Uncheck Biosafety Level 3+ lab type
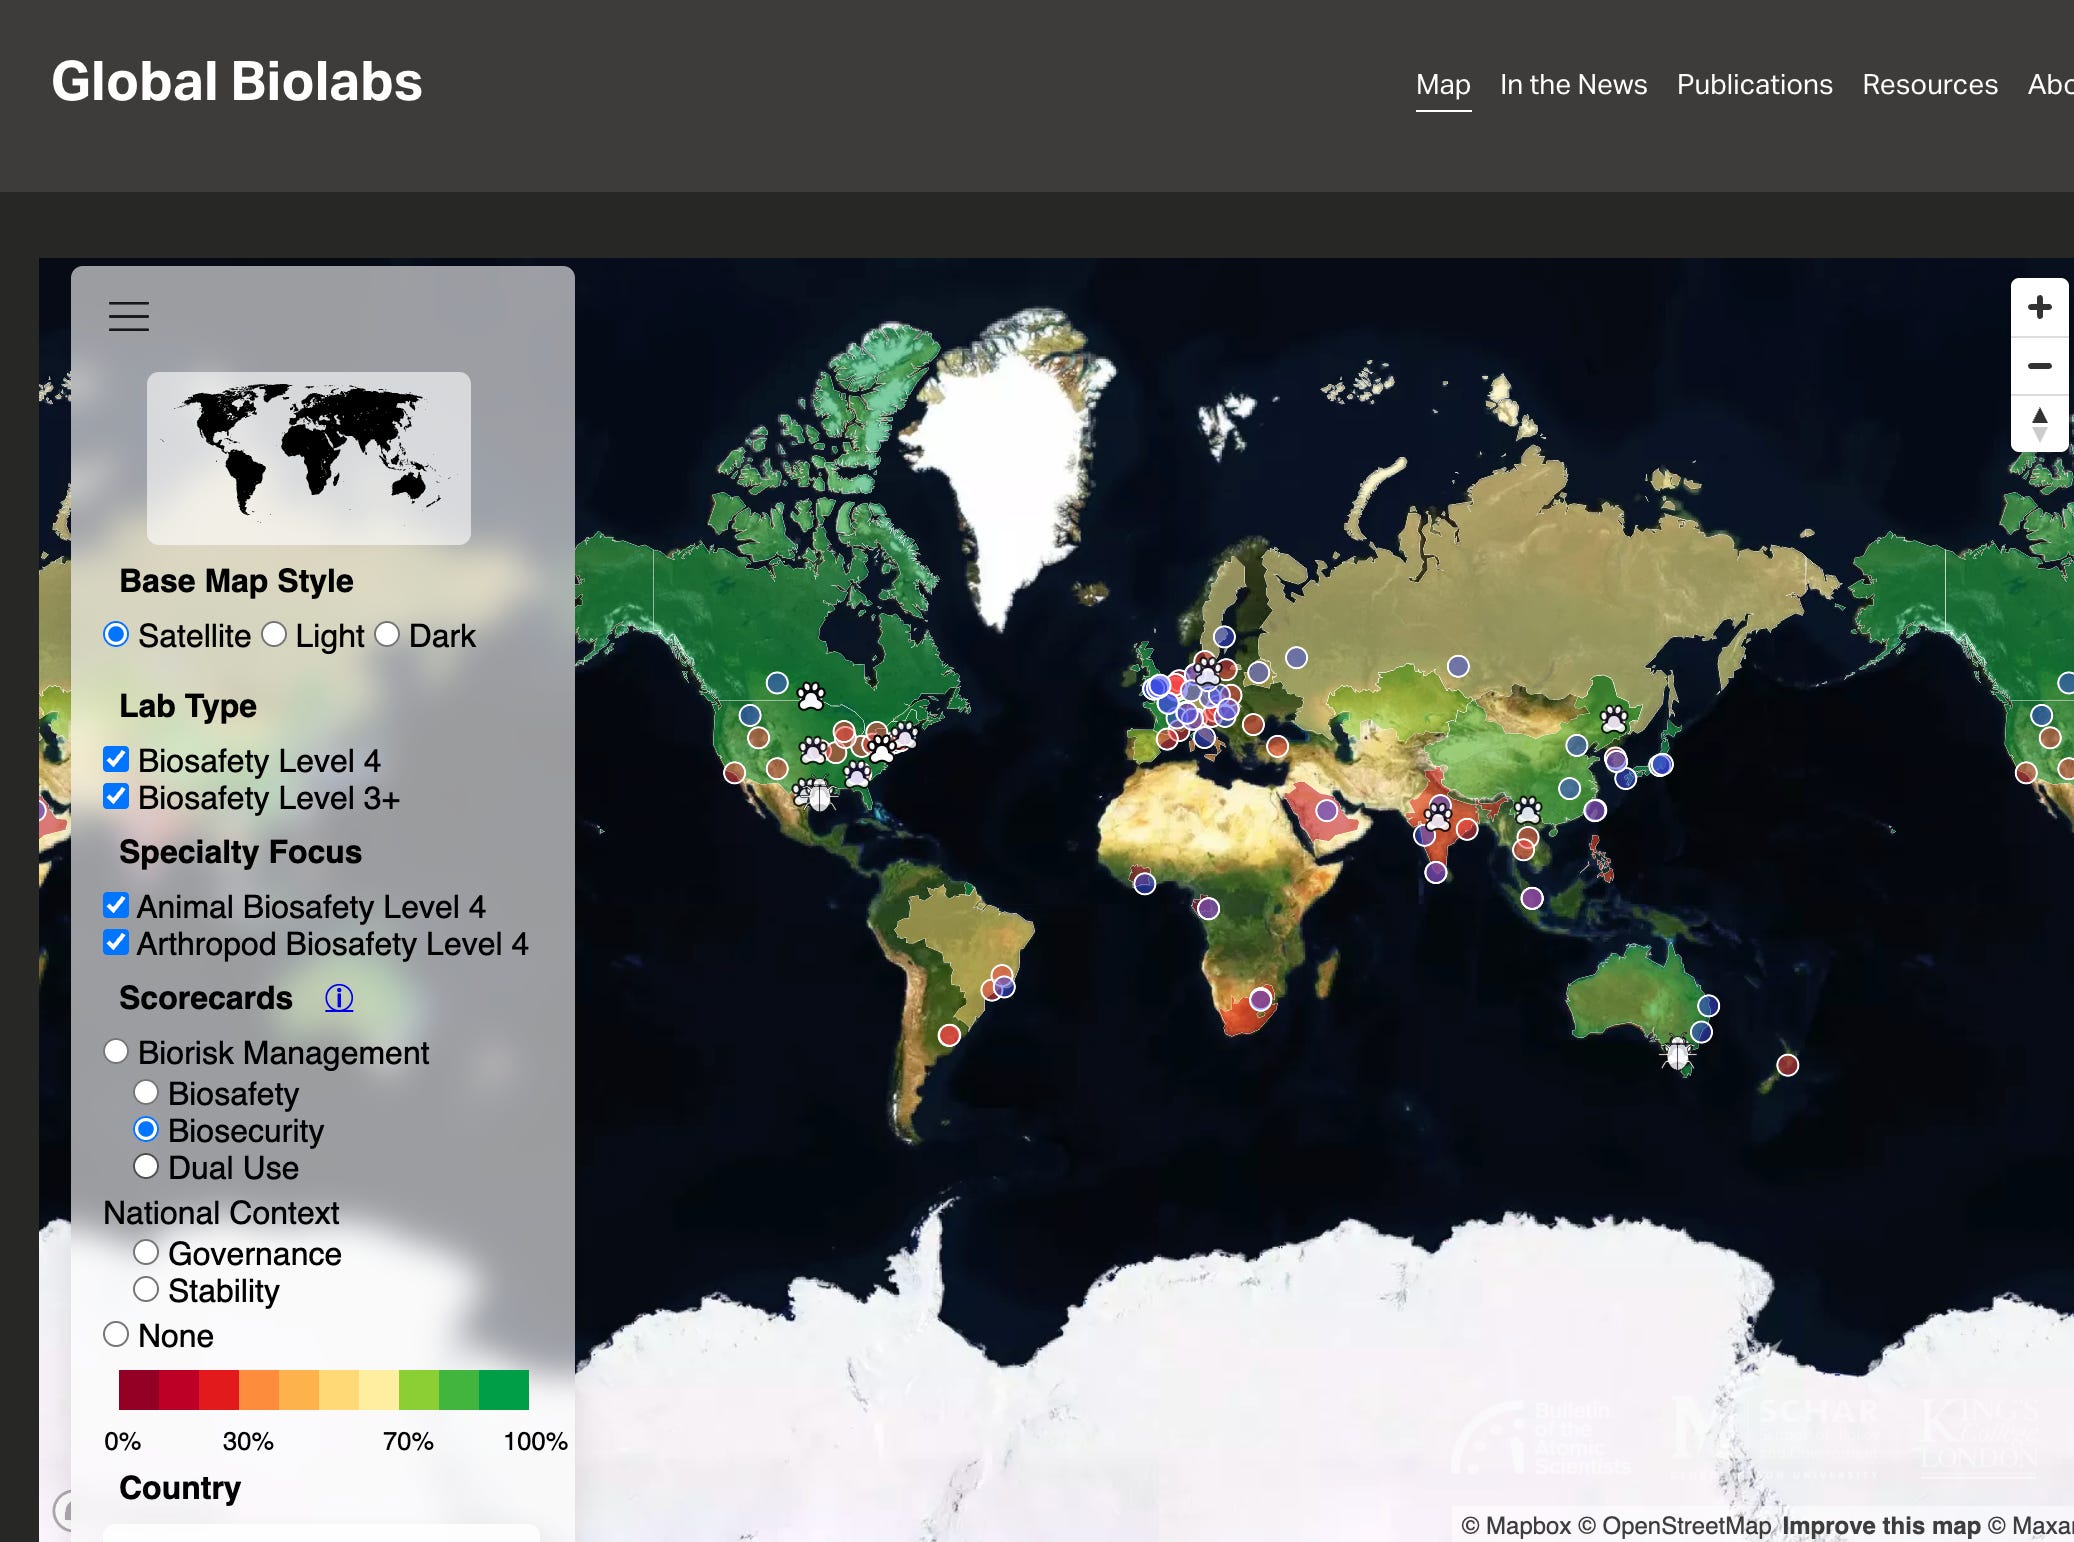2074x1542 pixels. [x=116, y=796]
